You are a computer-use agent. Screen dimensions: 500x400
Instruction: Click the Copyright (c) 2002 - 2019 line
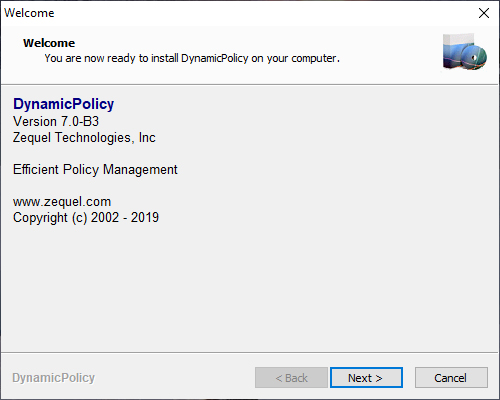point(86,217)
